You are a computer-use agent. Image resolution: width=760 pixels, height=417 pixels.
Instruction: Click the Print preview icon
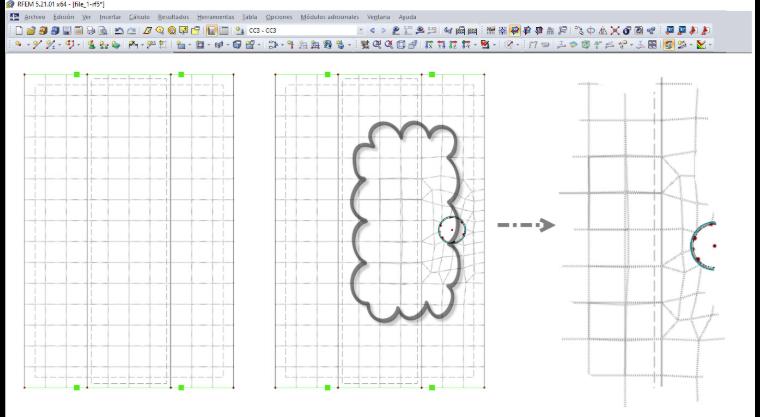pos(103,31)
